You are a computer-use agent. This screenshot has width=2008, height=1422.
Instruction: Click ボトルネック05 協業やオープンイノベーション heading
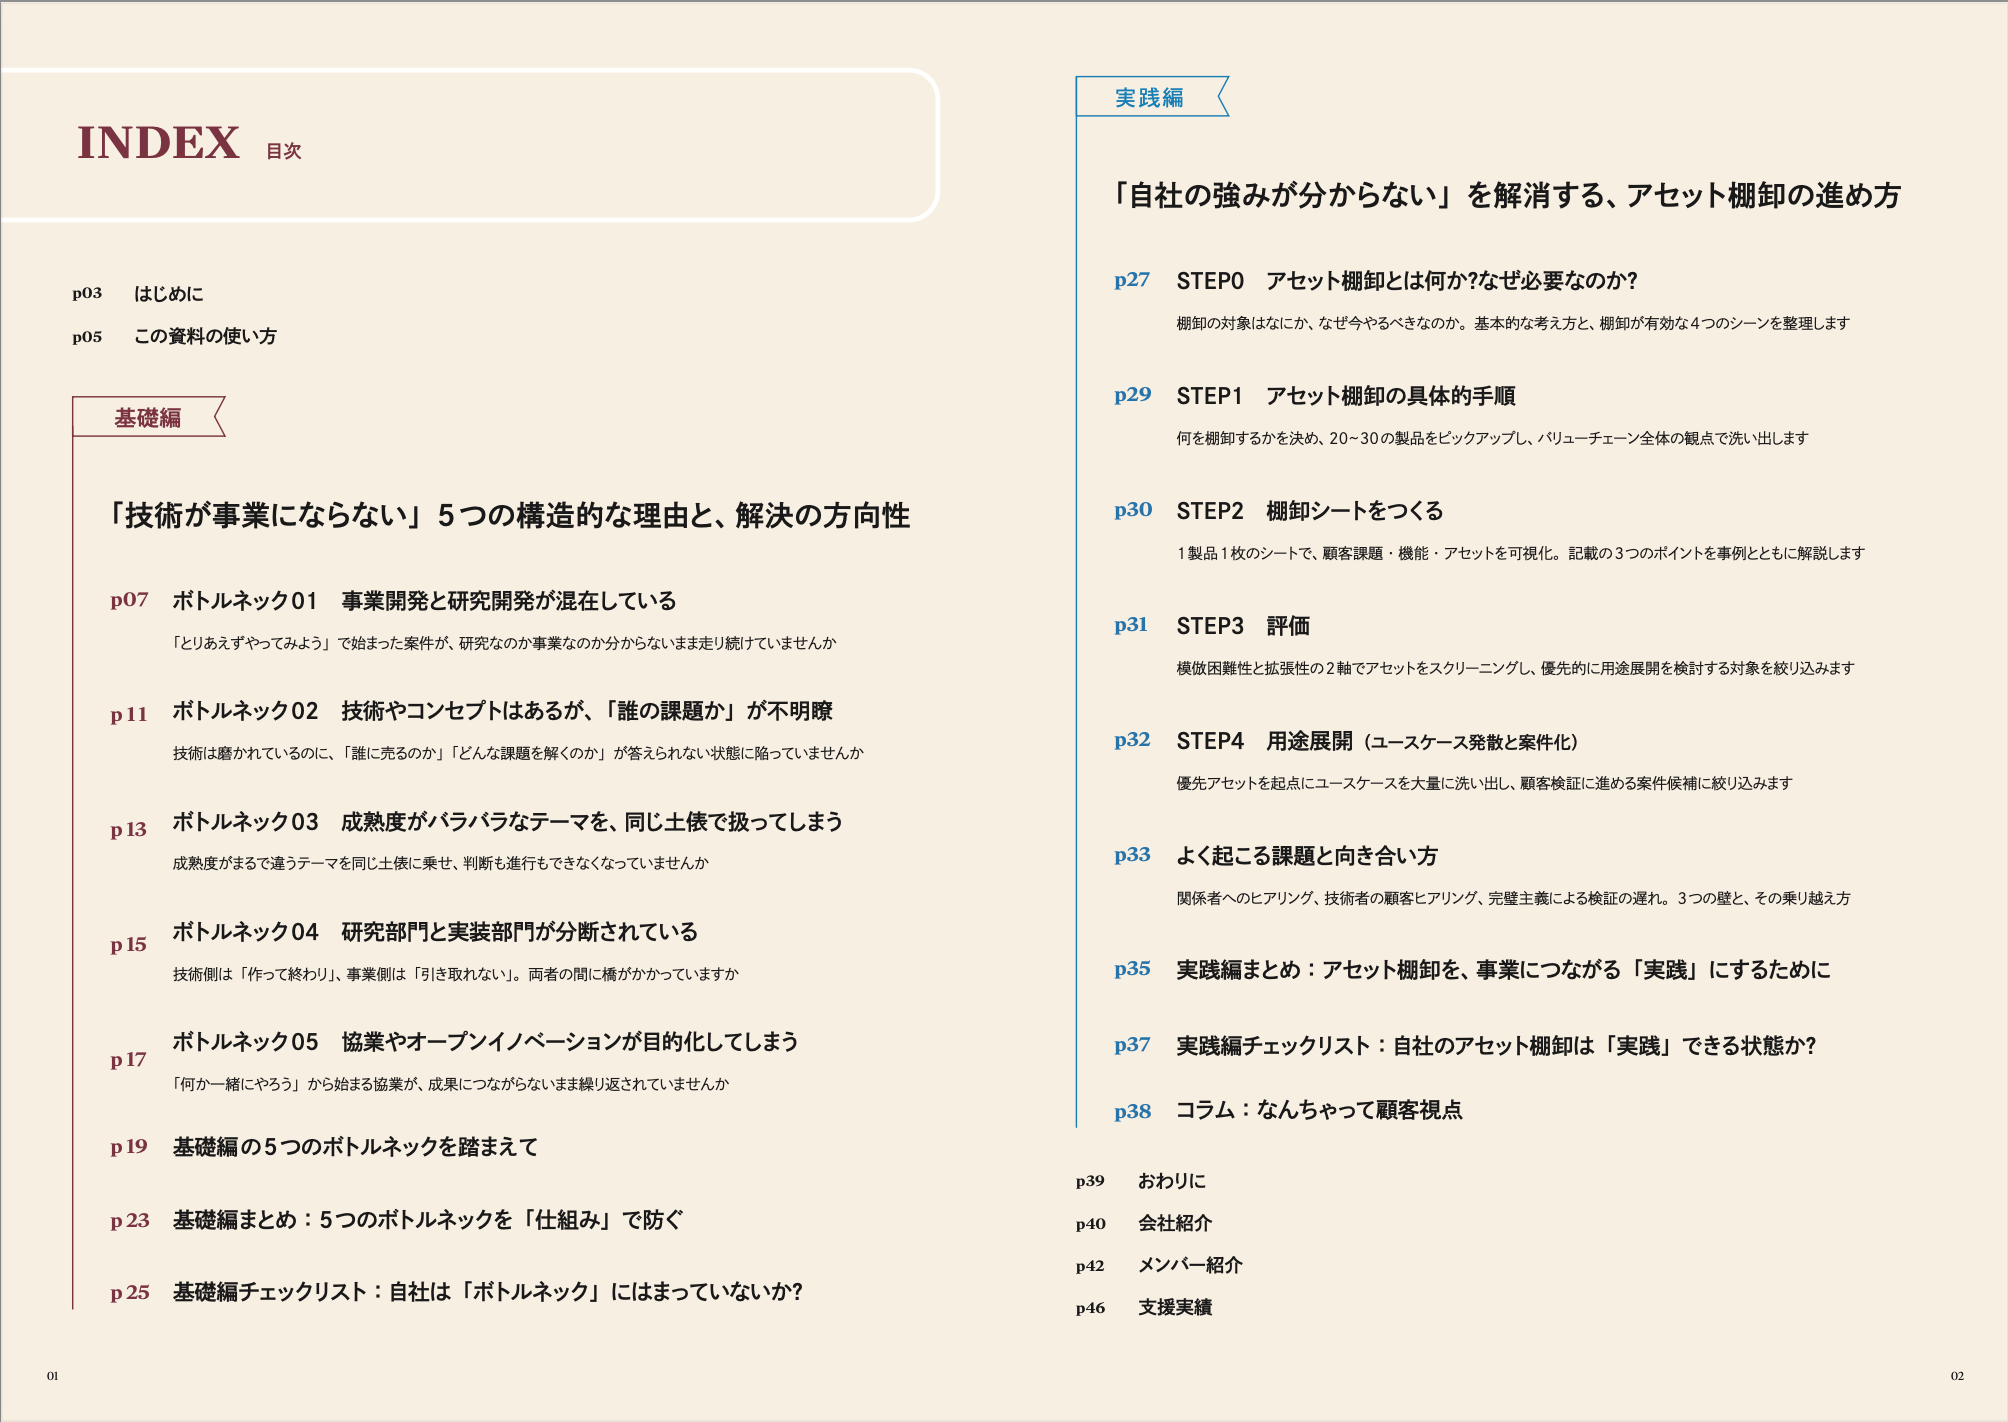[485, 1042]
